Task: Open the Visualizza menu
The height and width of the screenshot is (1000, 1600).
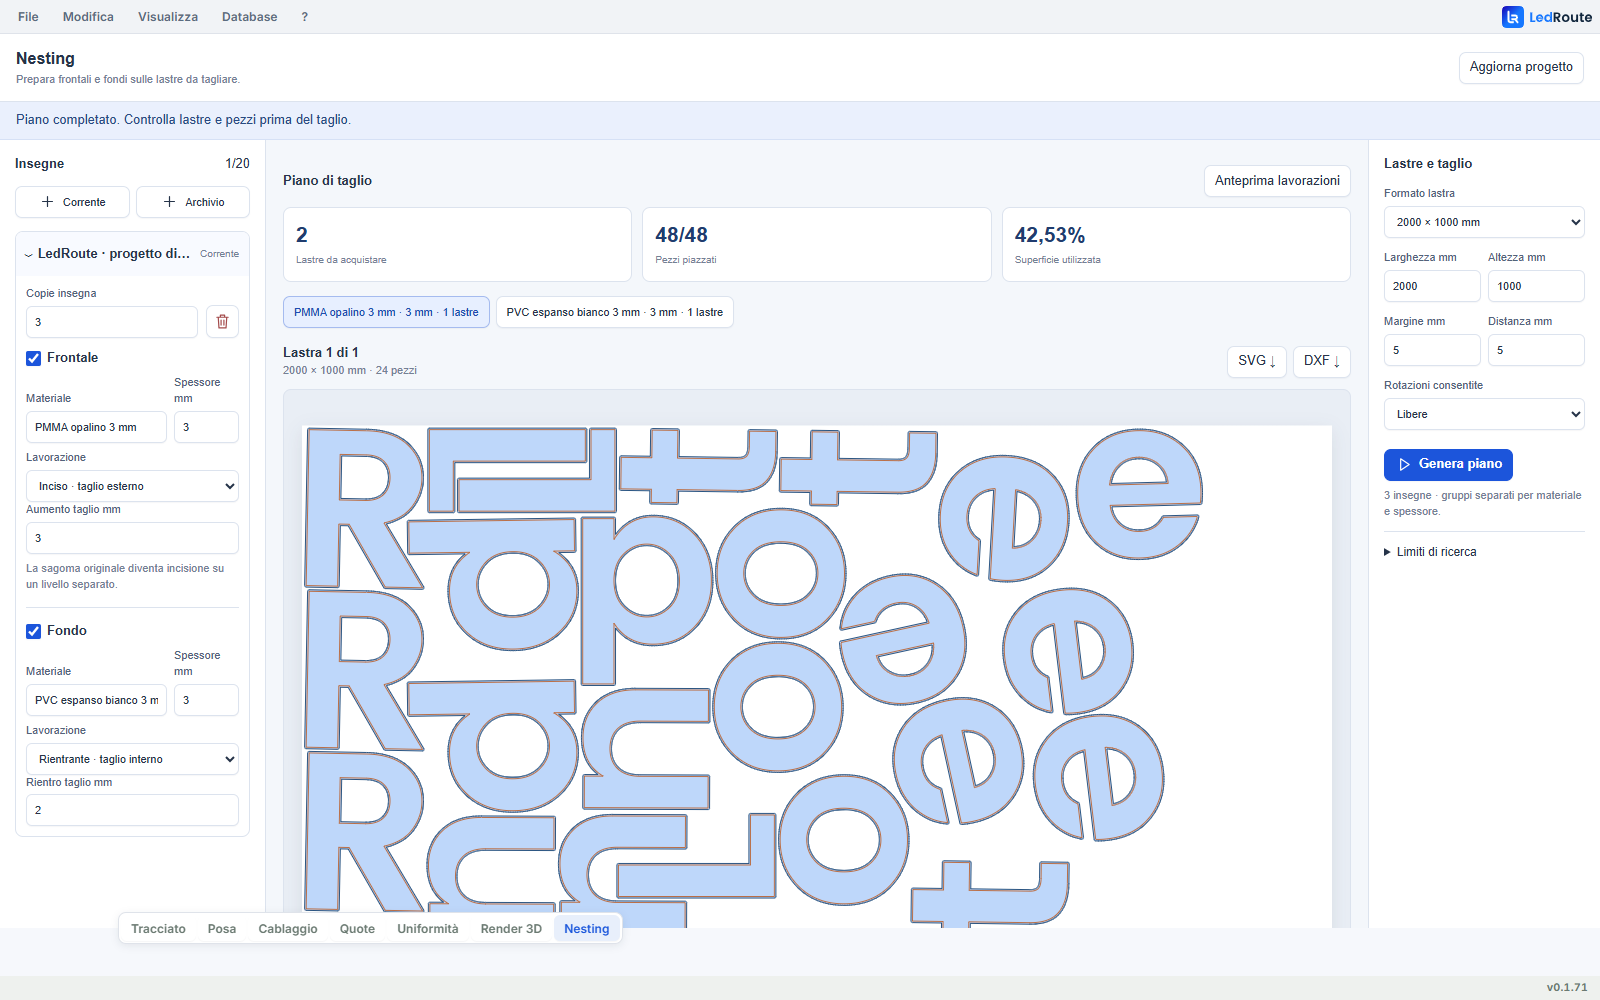Action: 168,17
